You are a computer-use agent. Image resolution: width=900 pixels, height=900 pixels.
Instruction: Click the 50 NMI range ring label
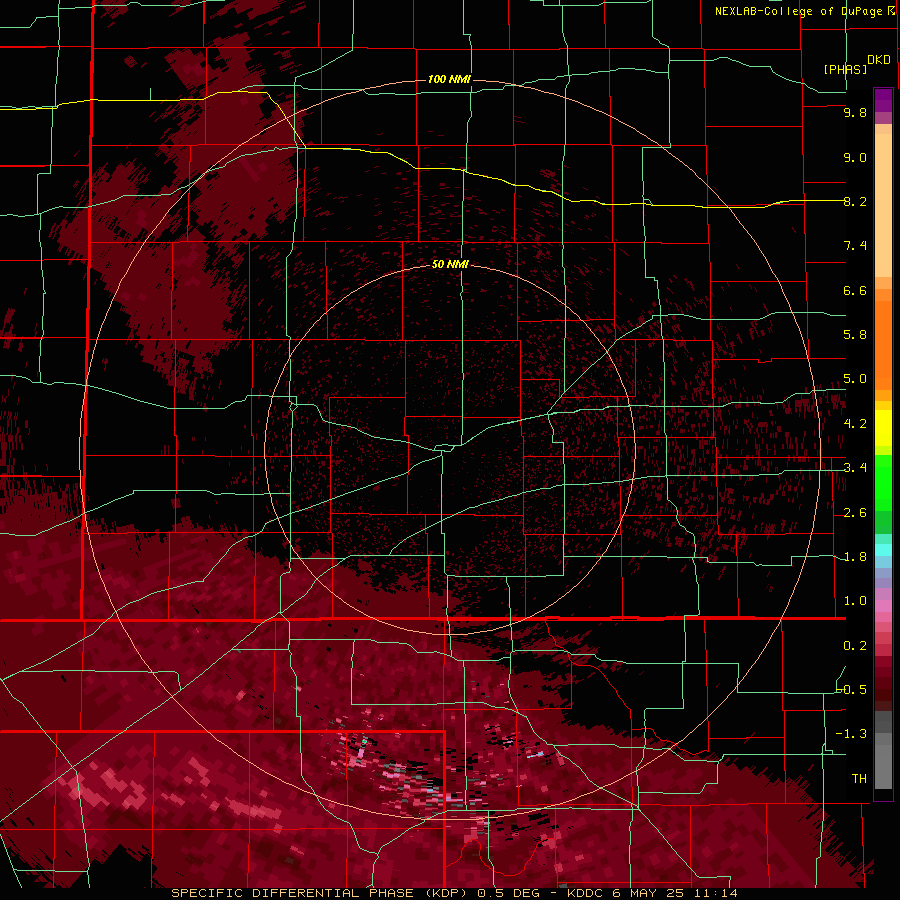[x=450, y=264]
